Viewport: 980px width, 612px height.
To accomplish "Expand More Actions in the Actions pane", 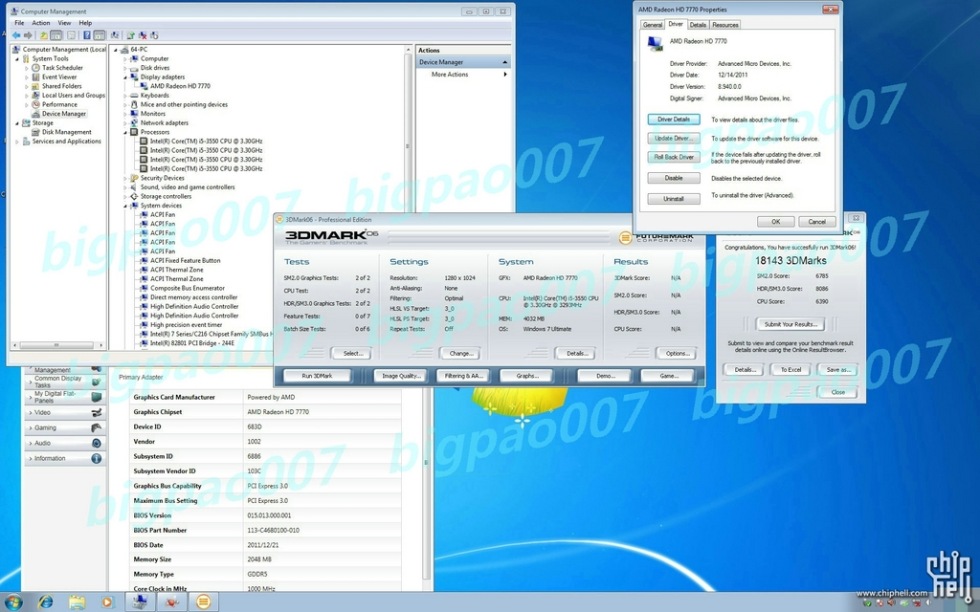I will [449, 72].
